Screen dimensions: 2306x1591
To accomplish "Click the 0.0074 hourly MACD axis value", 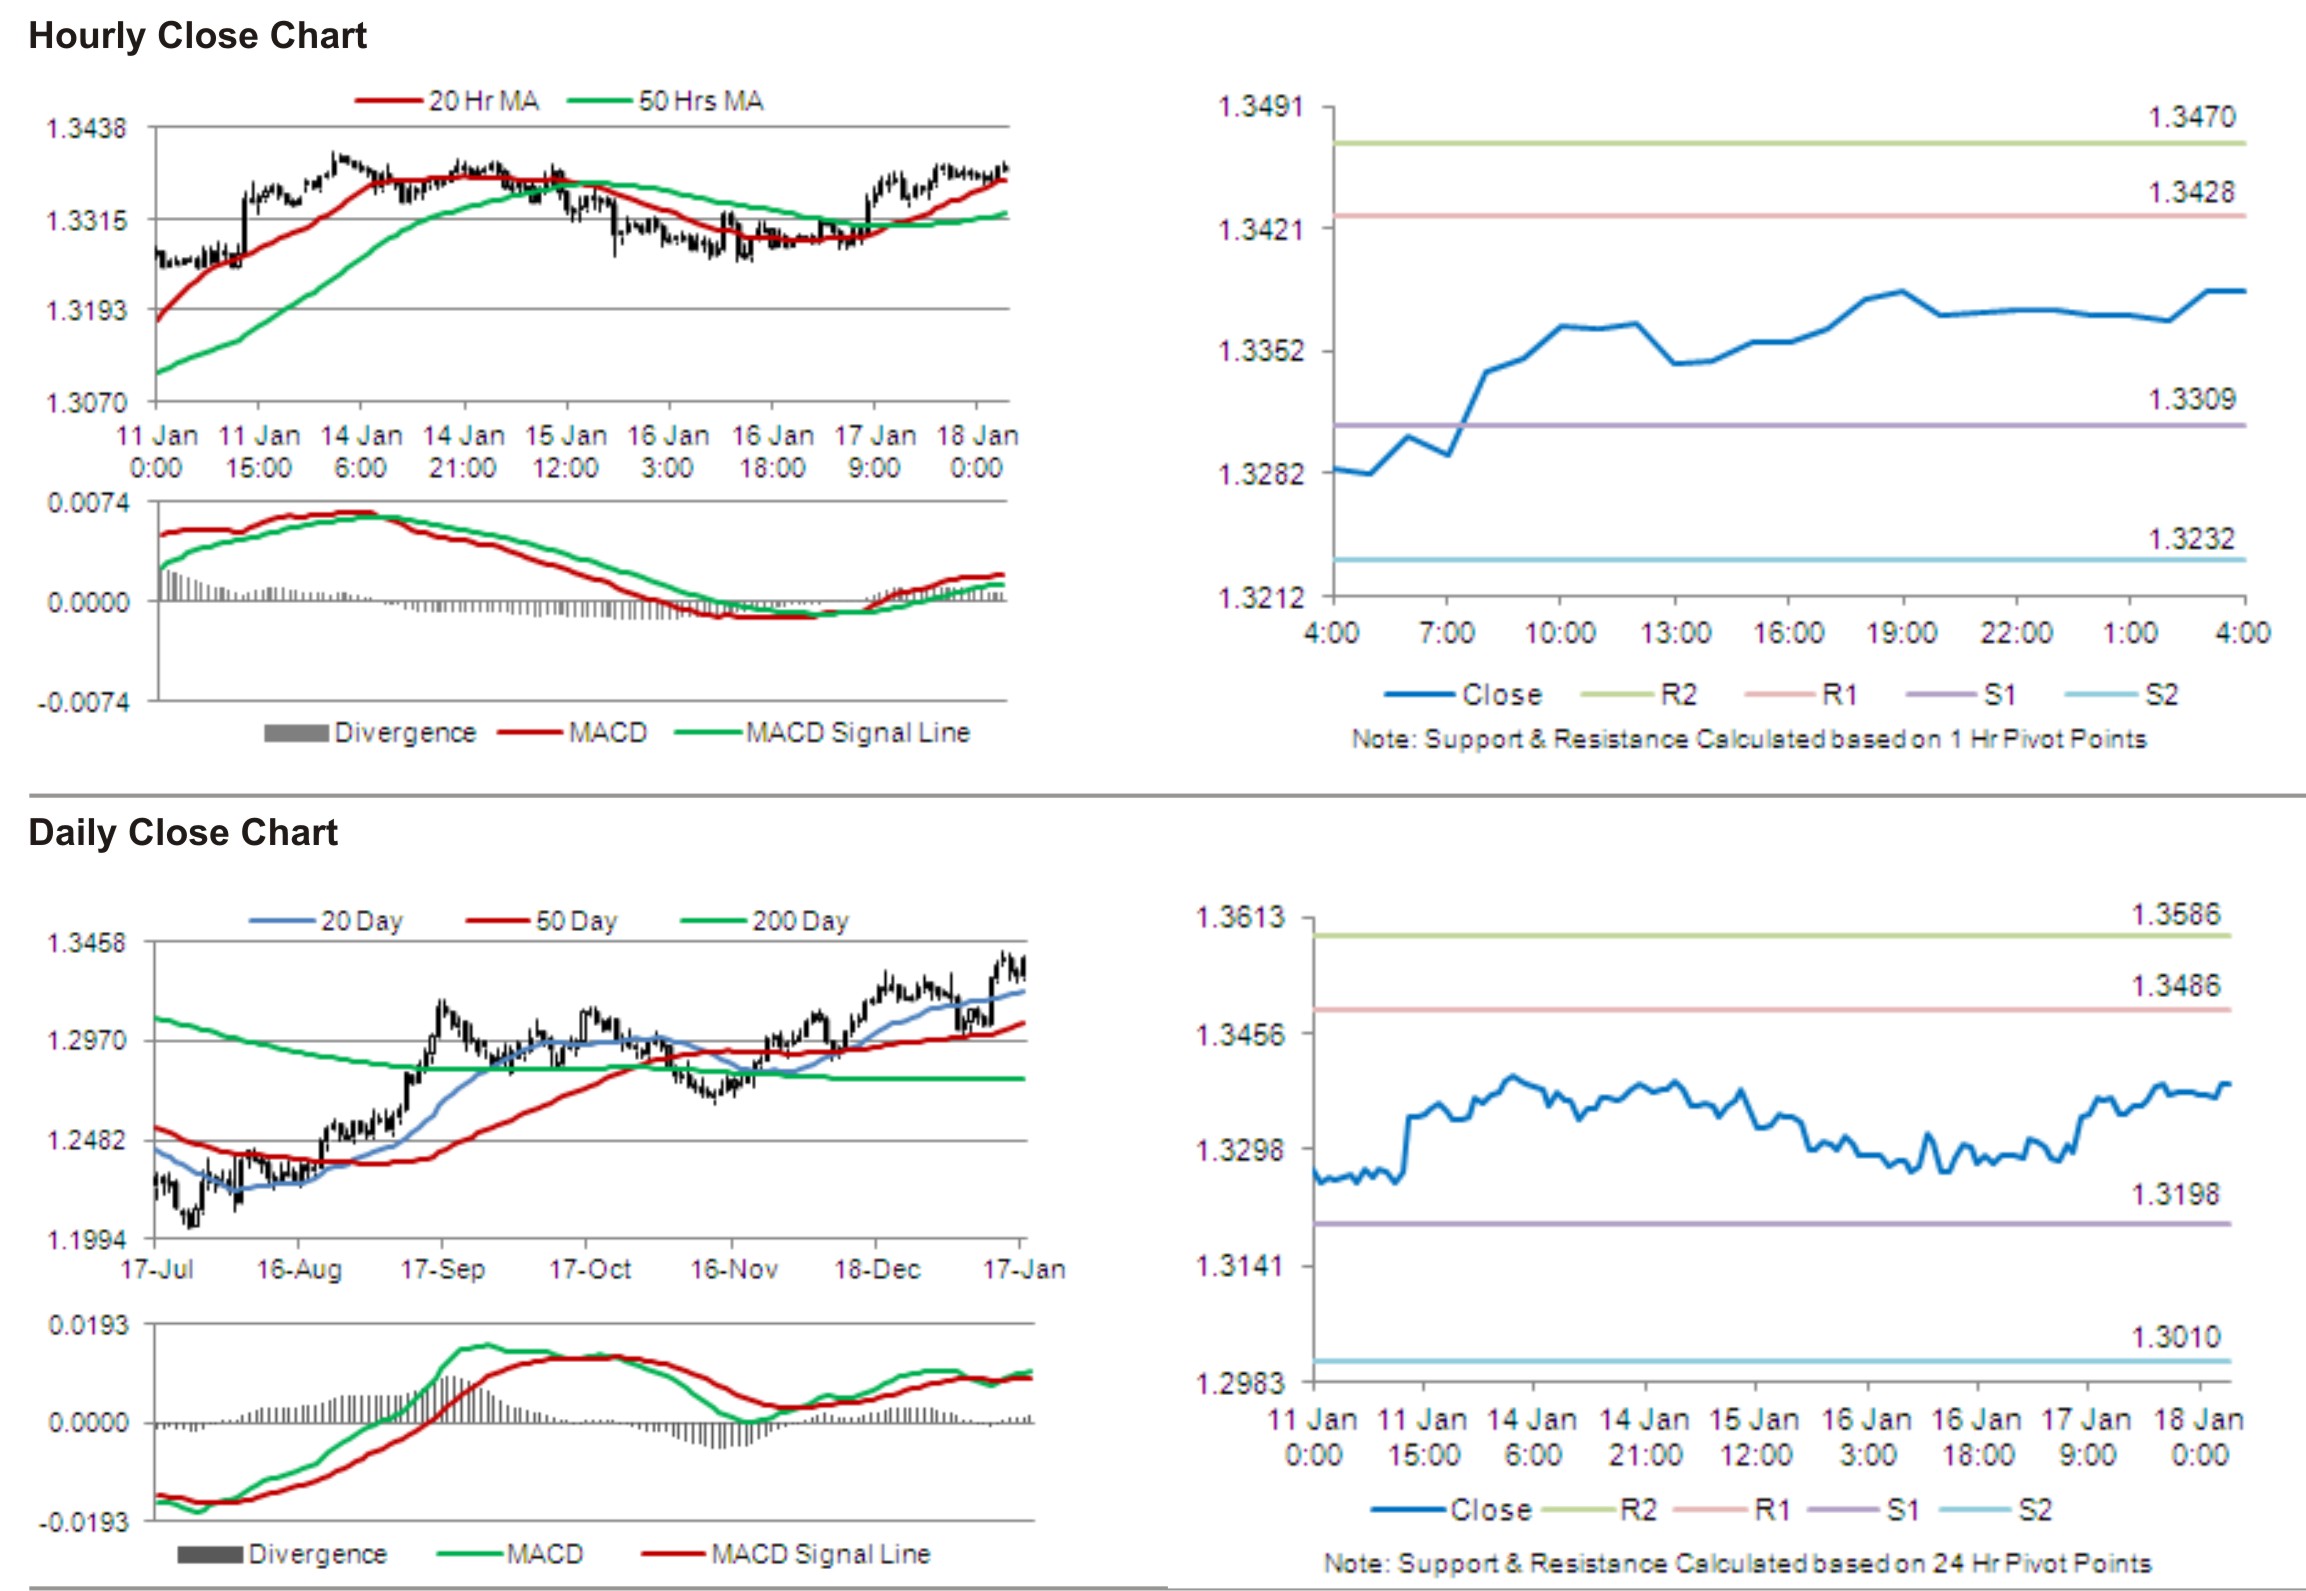I will pyautogui.click(x=88, y=502).
